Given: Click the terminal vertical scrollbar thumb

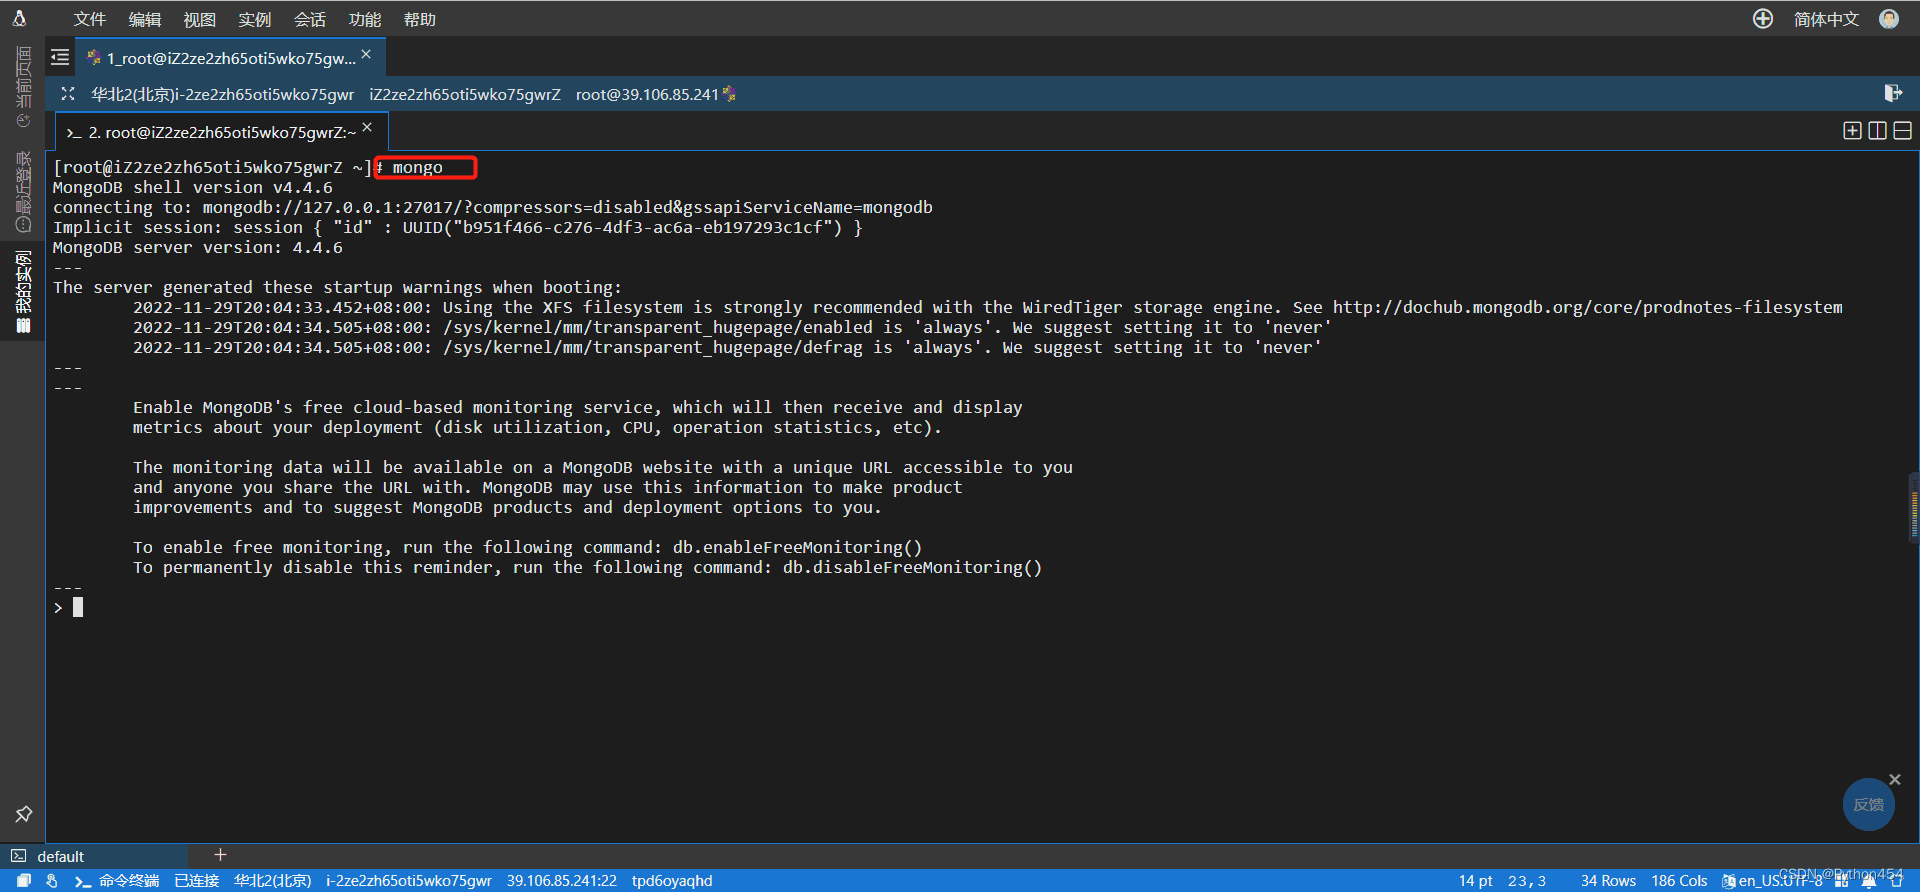Looking at the screenshot, I should tap(1914, 509).
